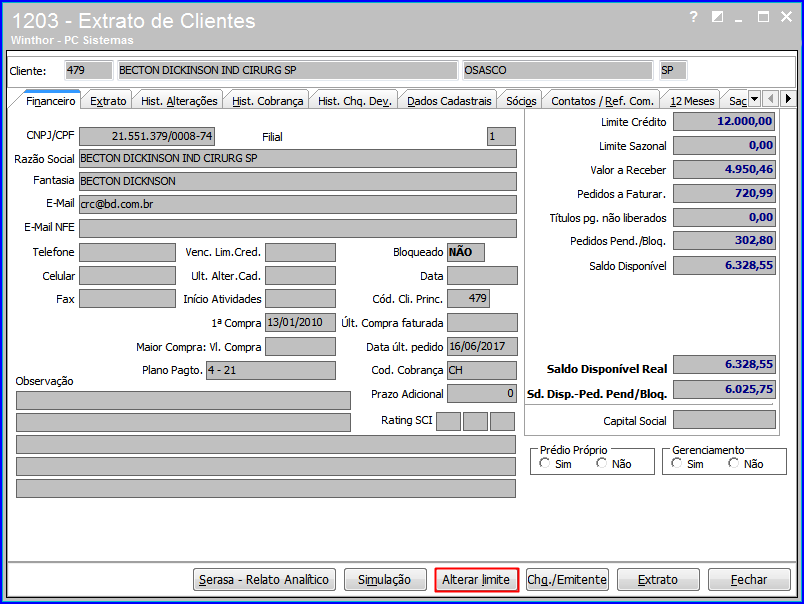Image resolution: width=804 pixels, height=604 pixels.
Task: Click the E-Mail NFE field
Action: [x=298, y=228]
